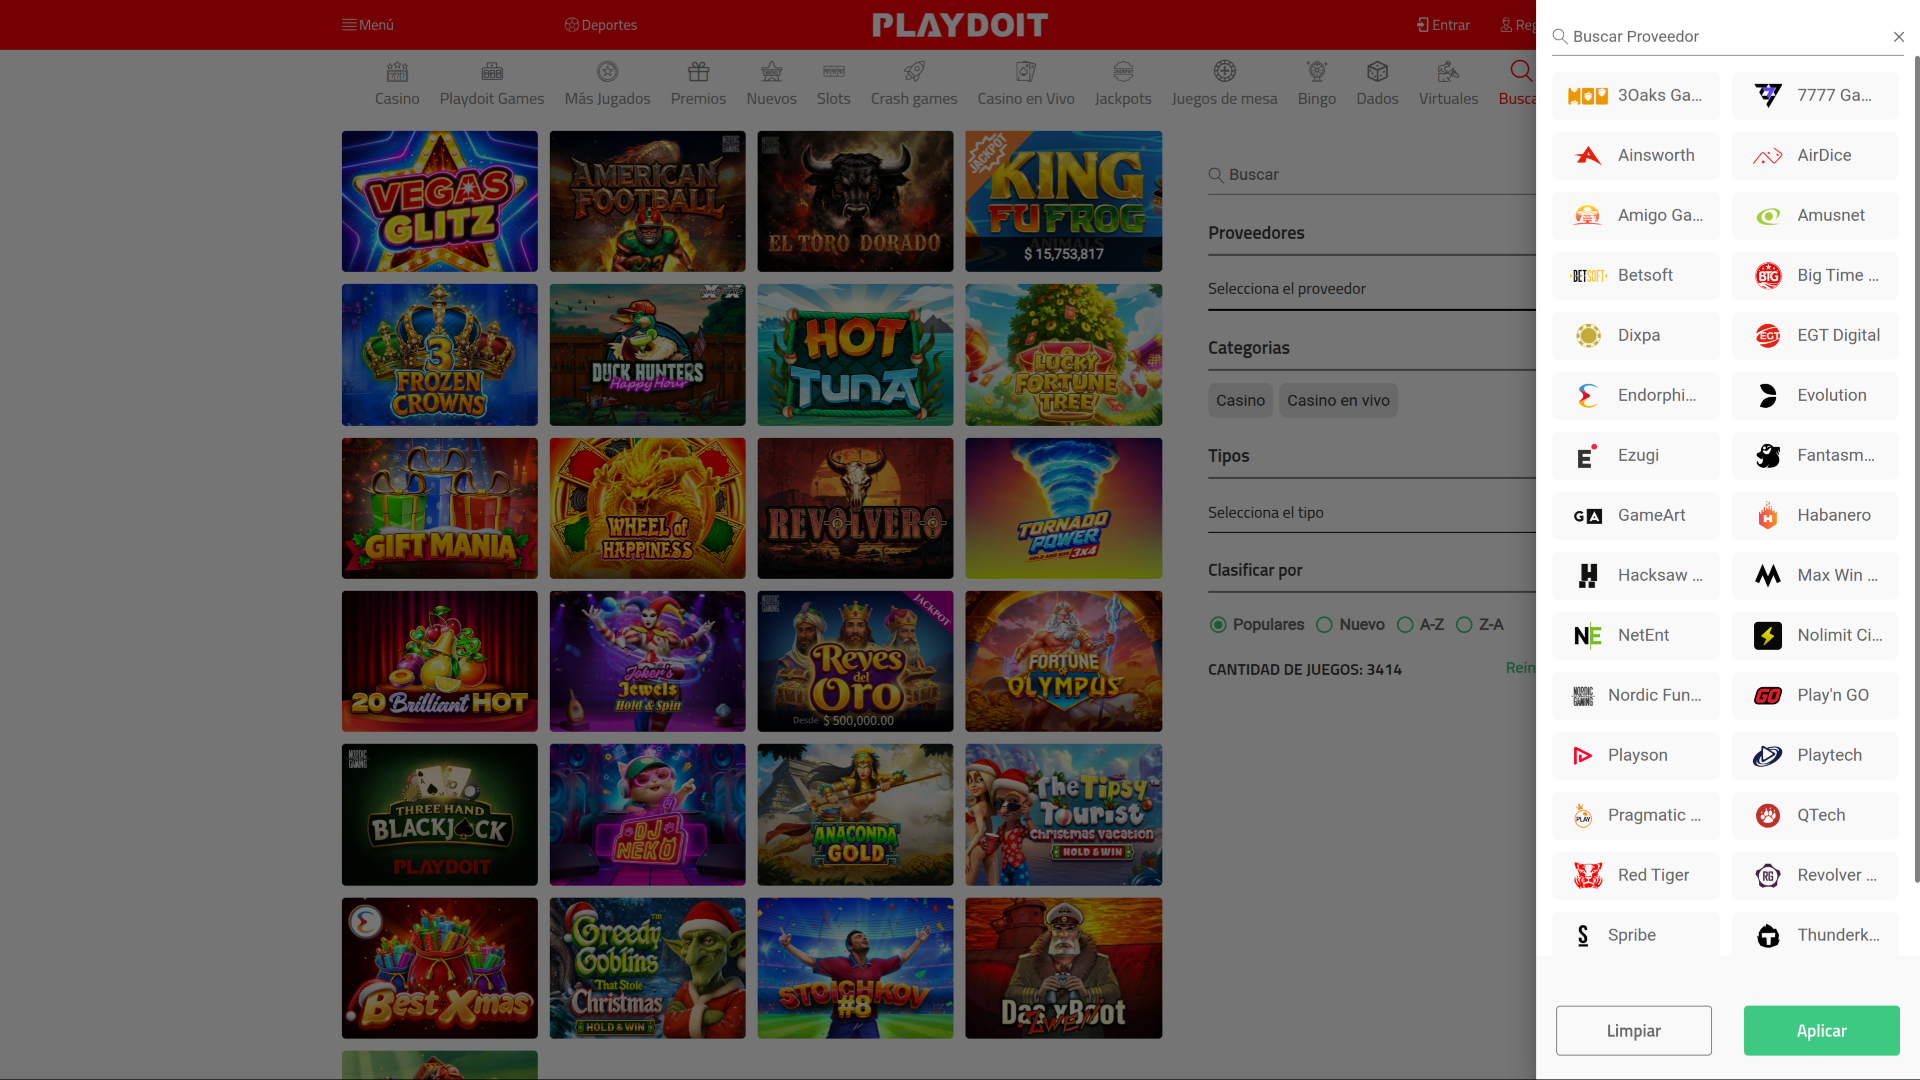Click Limpiar to clear filters
Screen dimensions: 1920x1080
pos(1633,1030)
